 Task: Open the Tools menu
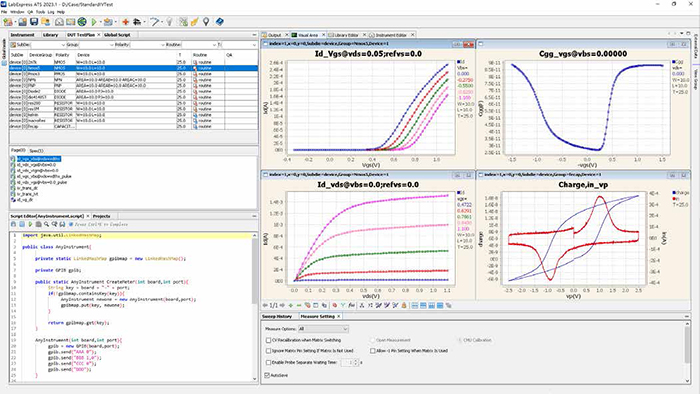(x=41, y=12)
